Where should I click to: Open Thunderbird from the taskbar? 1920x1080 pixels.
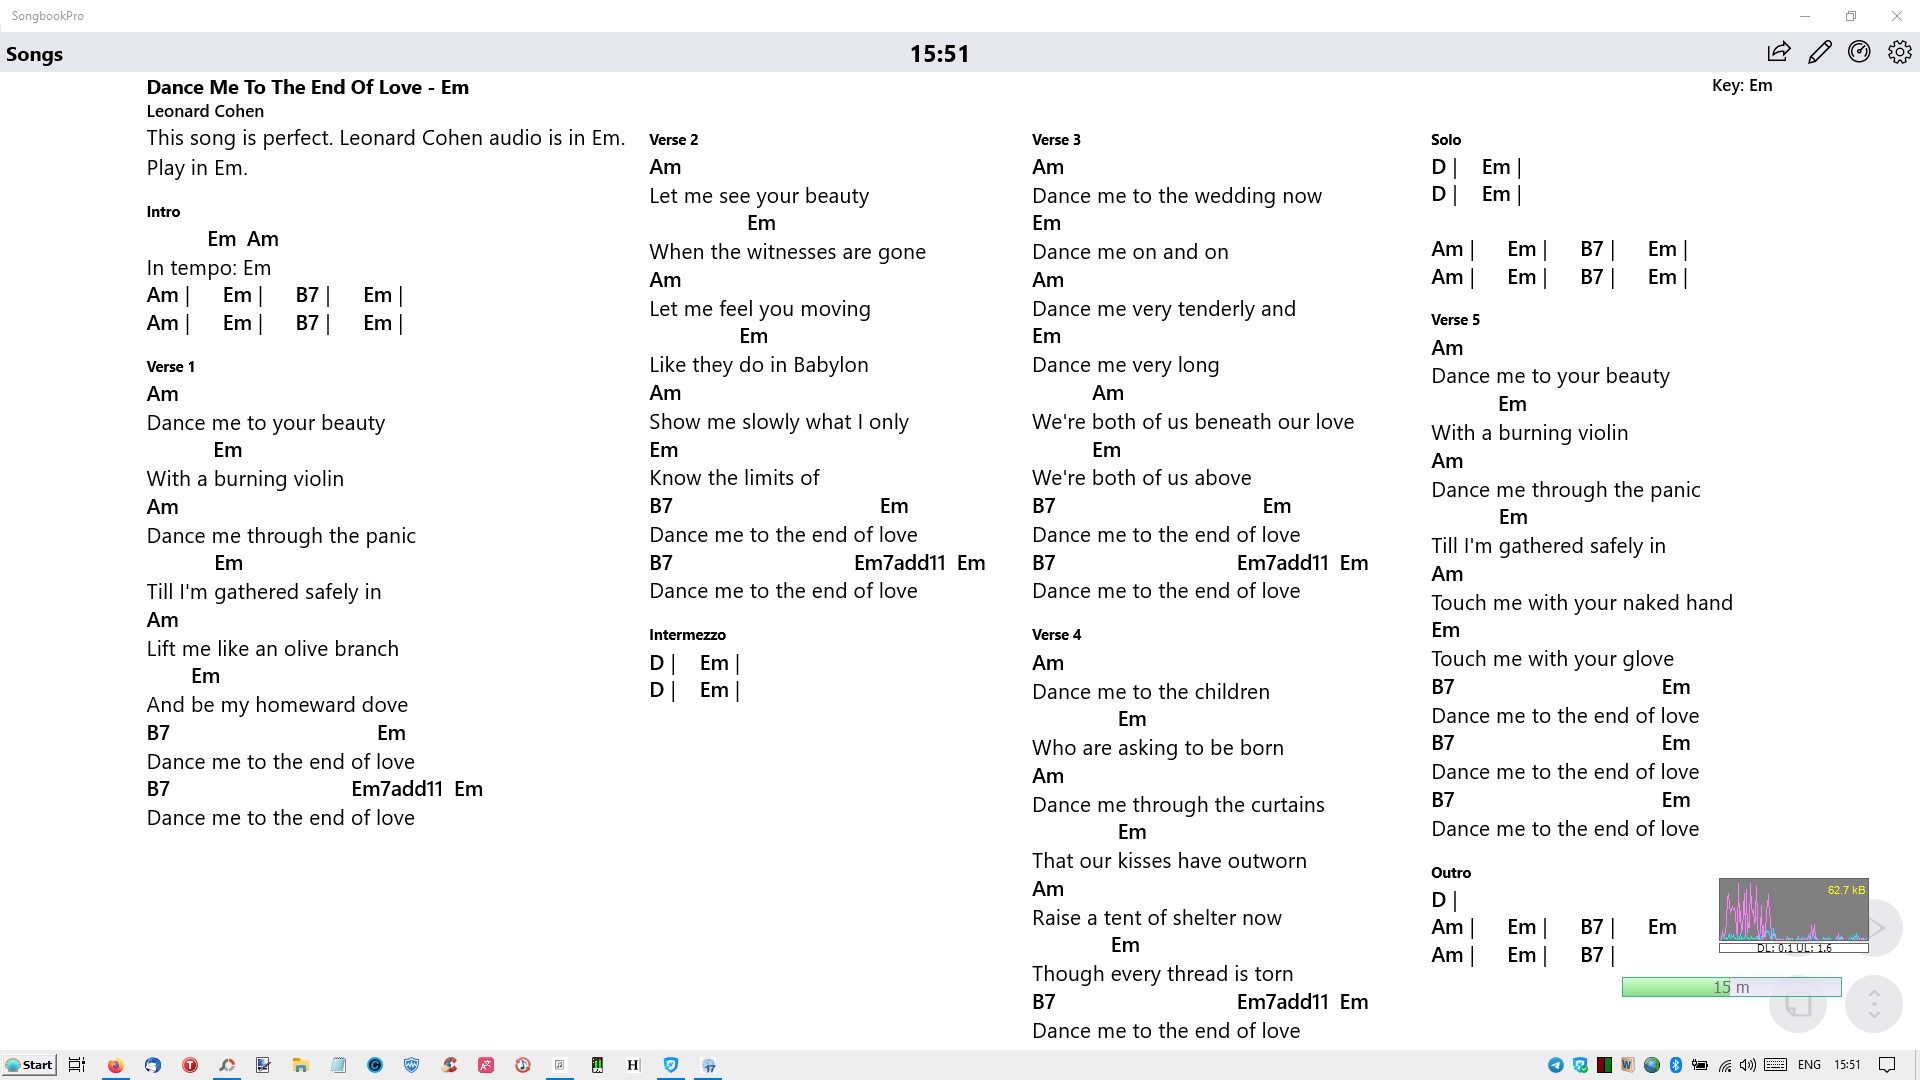click(x=152, y=1065)
